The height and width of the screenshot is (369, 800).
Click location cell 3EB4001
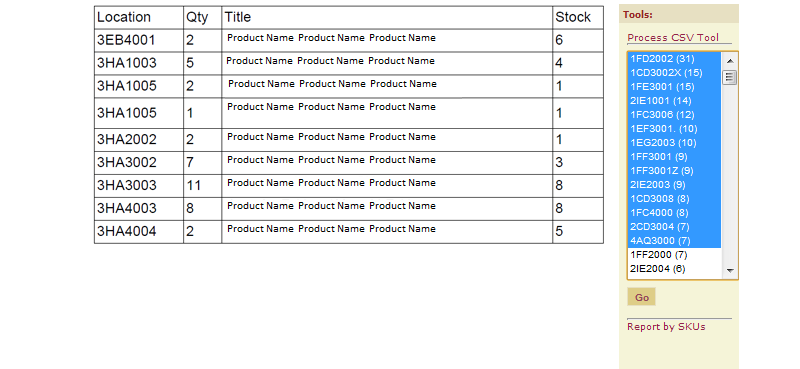pyautogui.click(x=139, y=40)
